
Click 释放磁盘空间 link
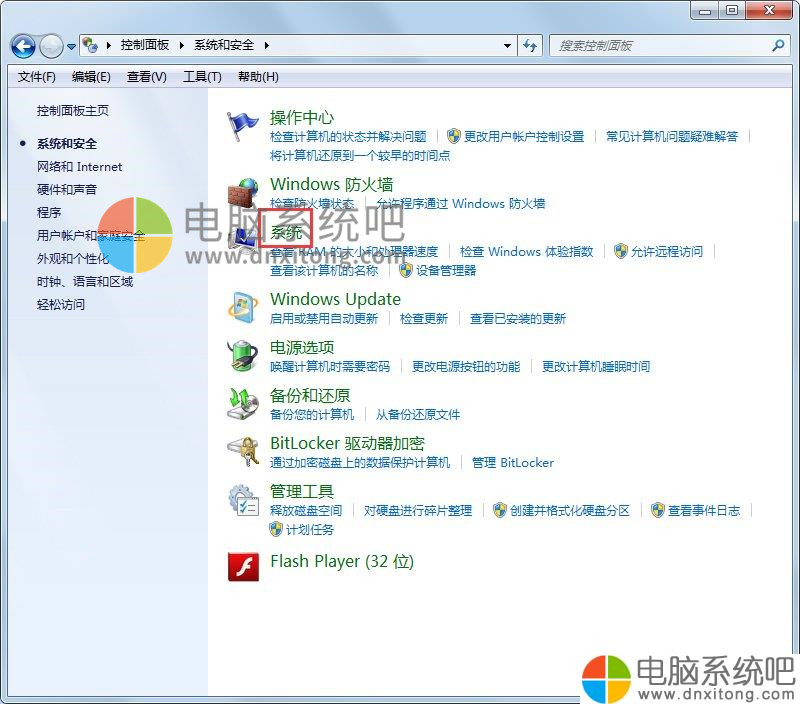(306, 511)
